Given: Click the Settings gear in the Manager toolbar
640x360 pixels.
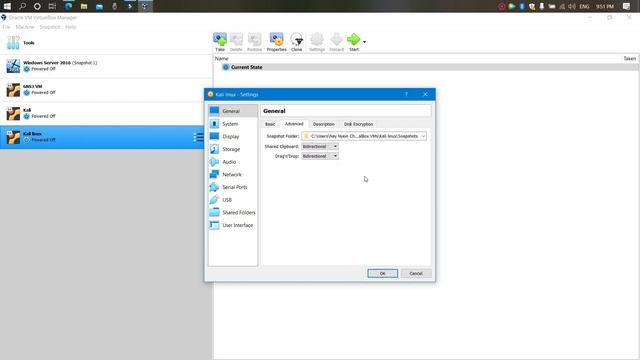Looking at the screenshot, I should click(317, 42).
